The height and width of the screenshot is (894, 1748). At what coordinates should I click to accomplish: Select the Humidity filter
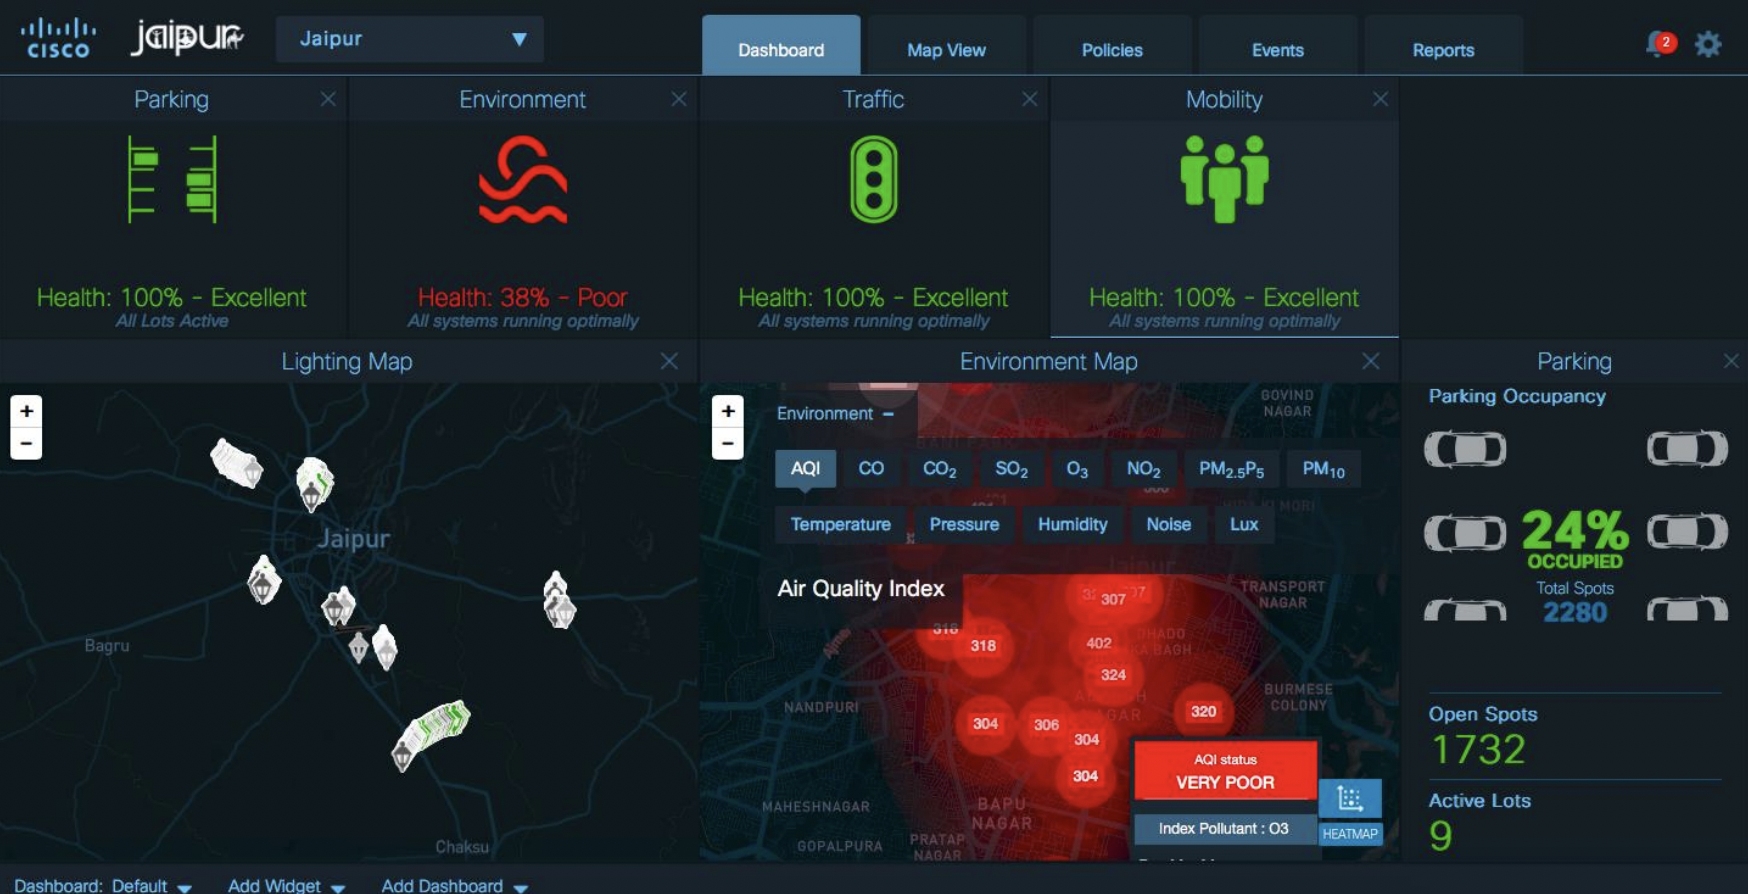tap(1072, 524)
